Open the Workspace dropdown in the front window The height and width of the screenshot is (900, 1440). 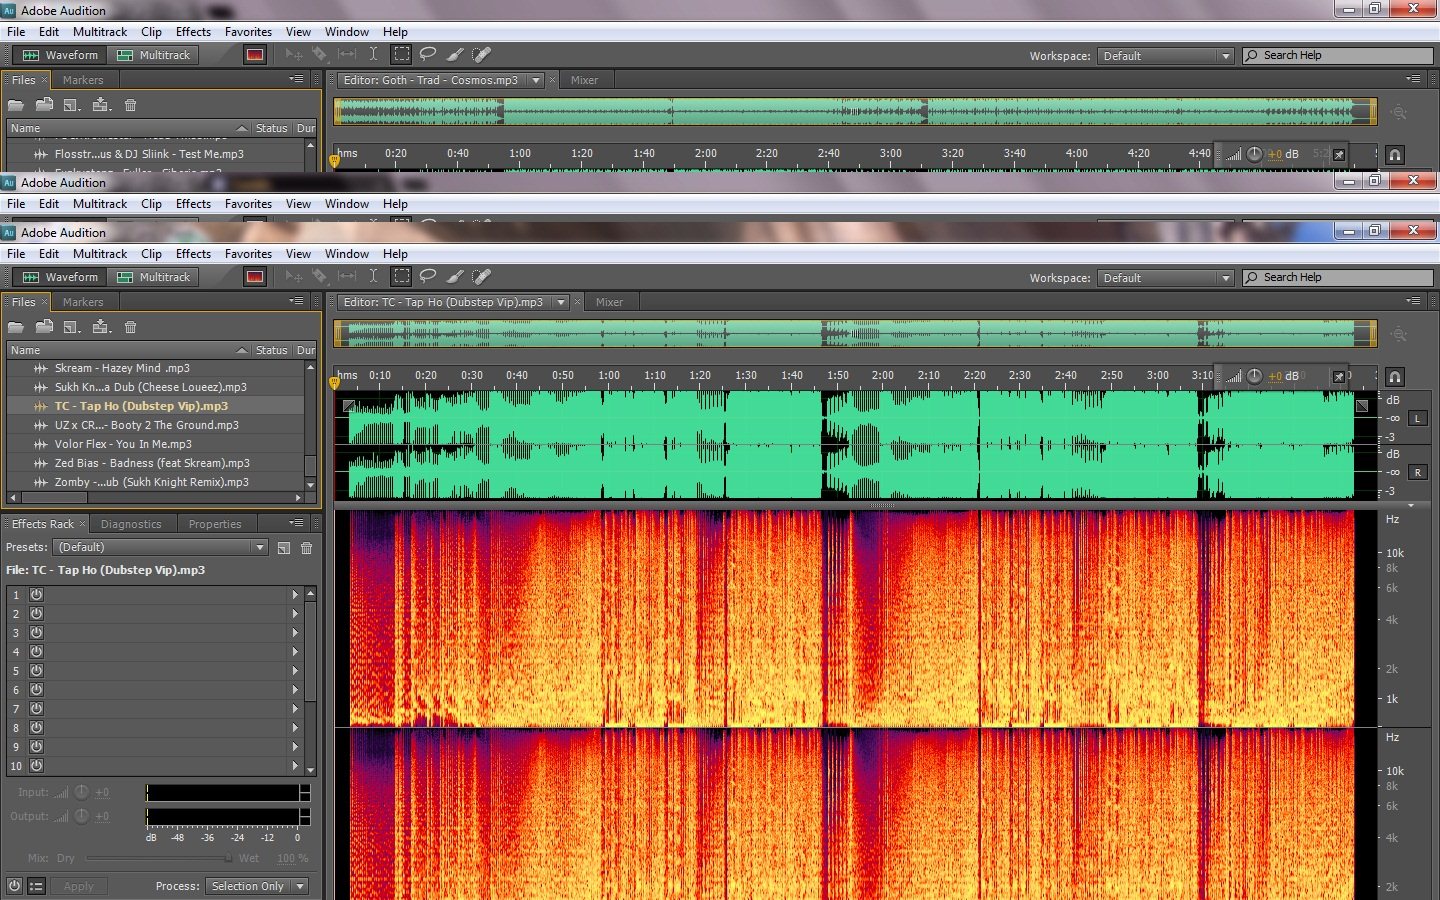point(1165,278)
